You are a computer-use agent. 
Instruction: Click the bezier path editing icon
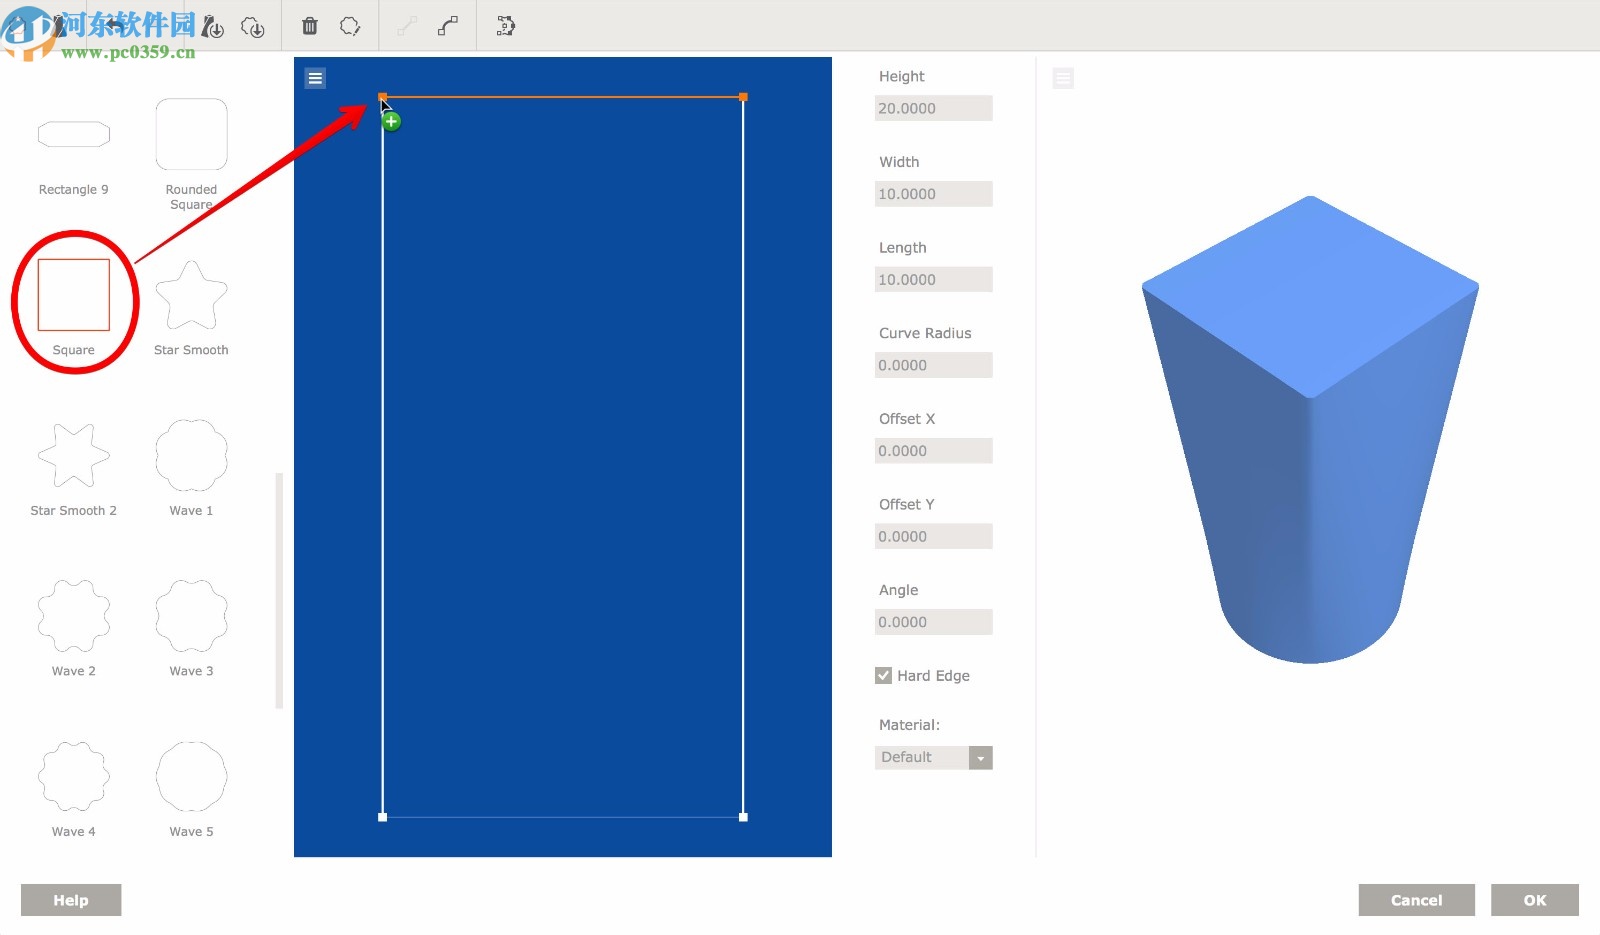tap(505, 26)
